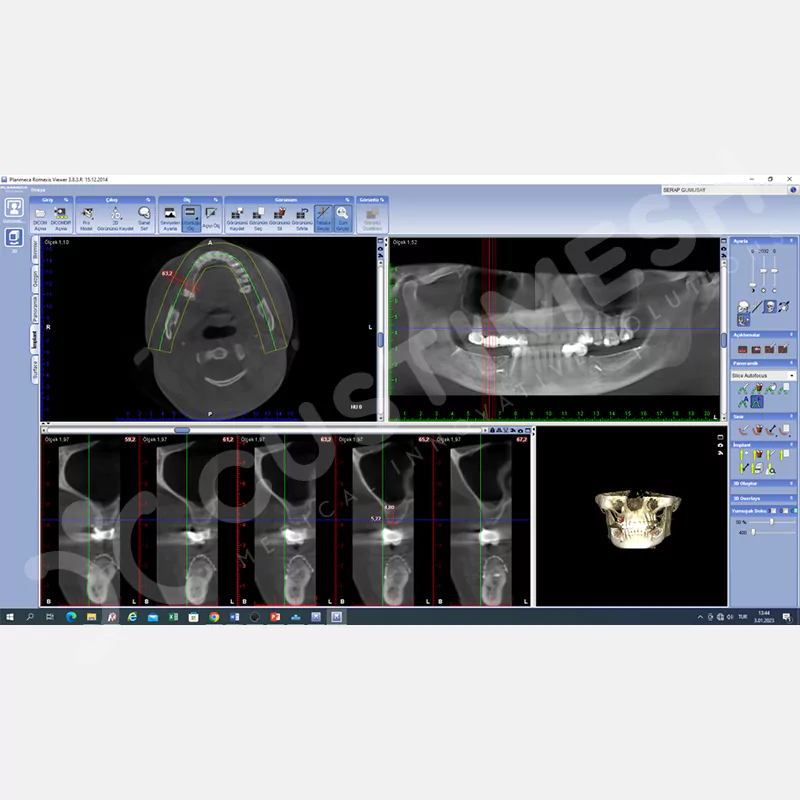
Task: Open Google Chrome from the taskbar
Action: (214, 618)
